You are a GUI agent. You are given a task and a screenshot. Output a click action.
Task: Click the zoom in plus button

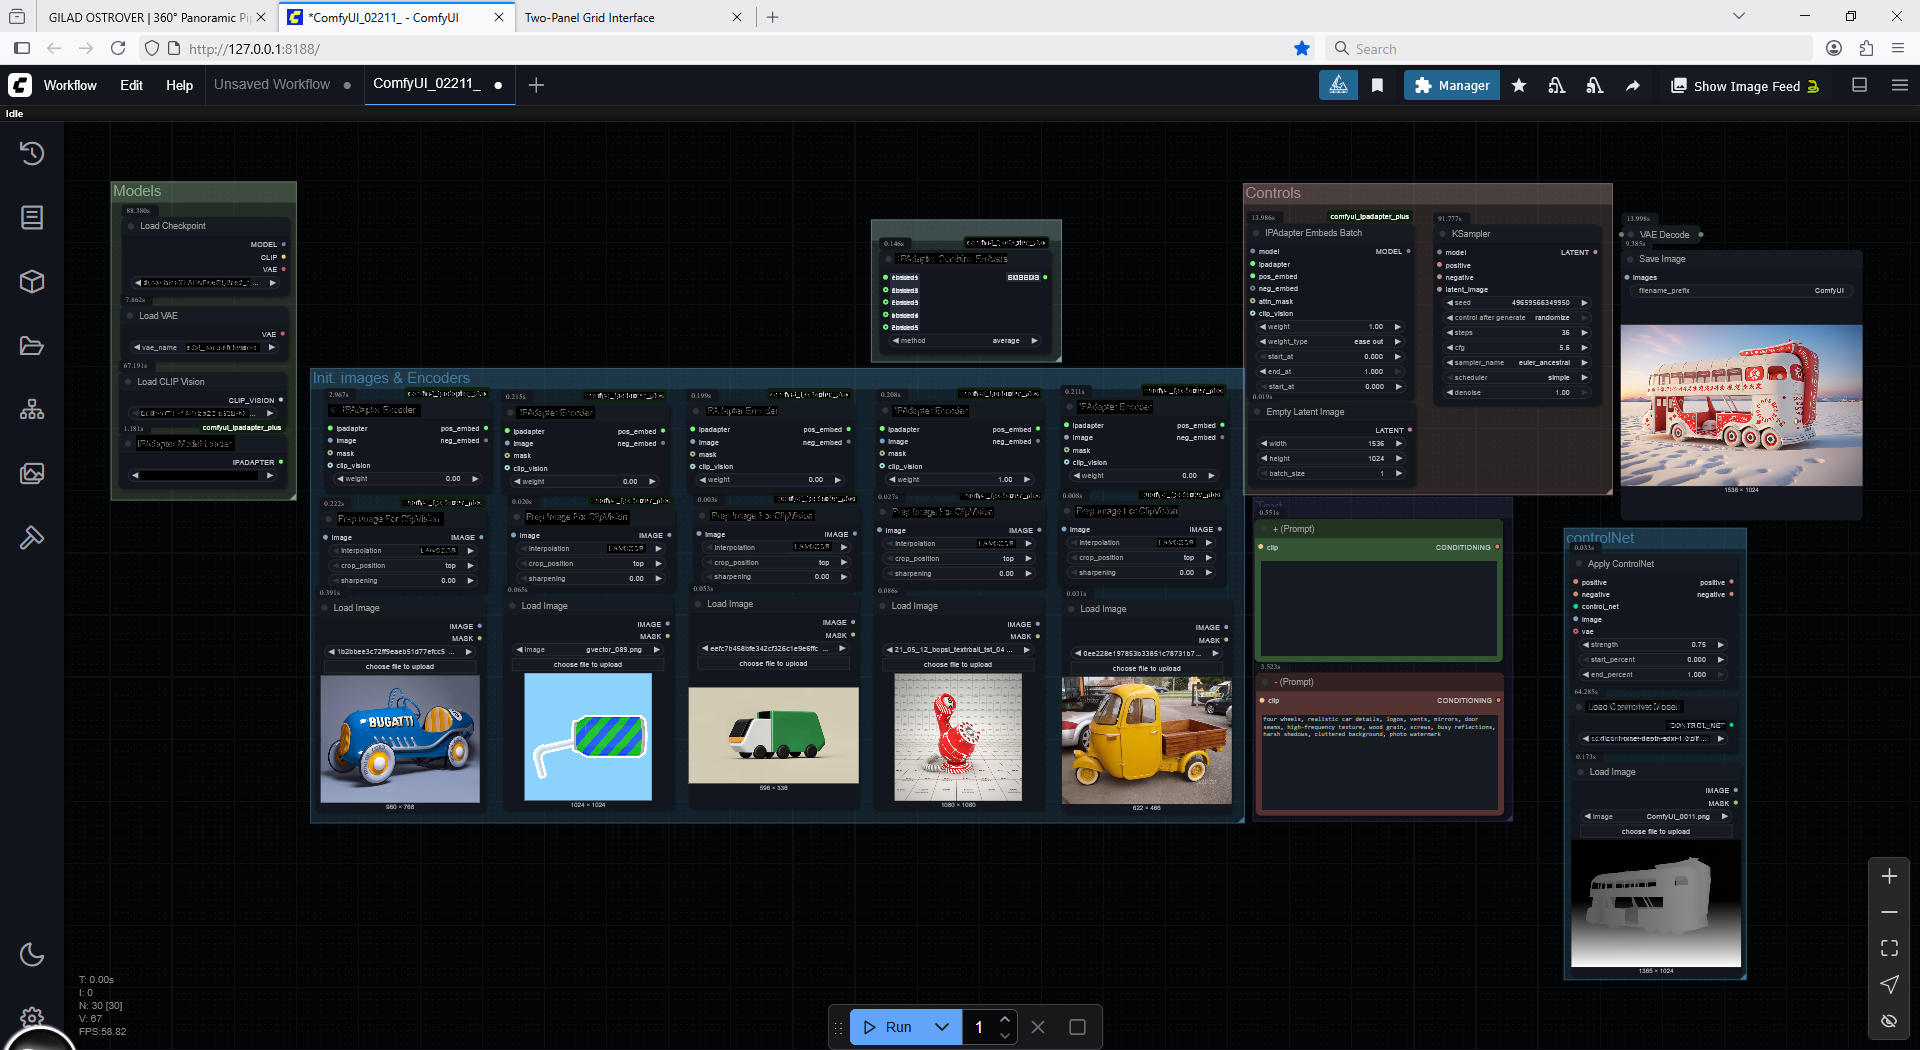pos(1889,876)
